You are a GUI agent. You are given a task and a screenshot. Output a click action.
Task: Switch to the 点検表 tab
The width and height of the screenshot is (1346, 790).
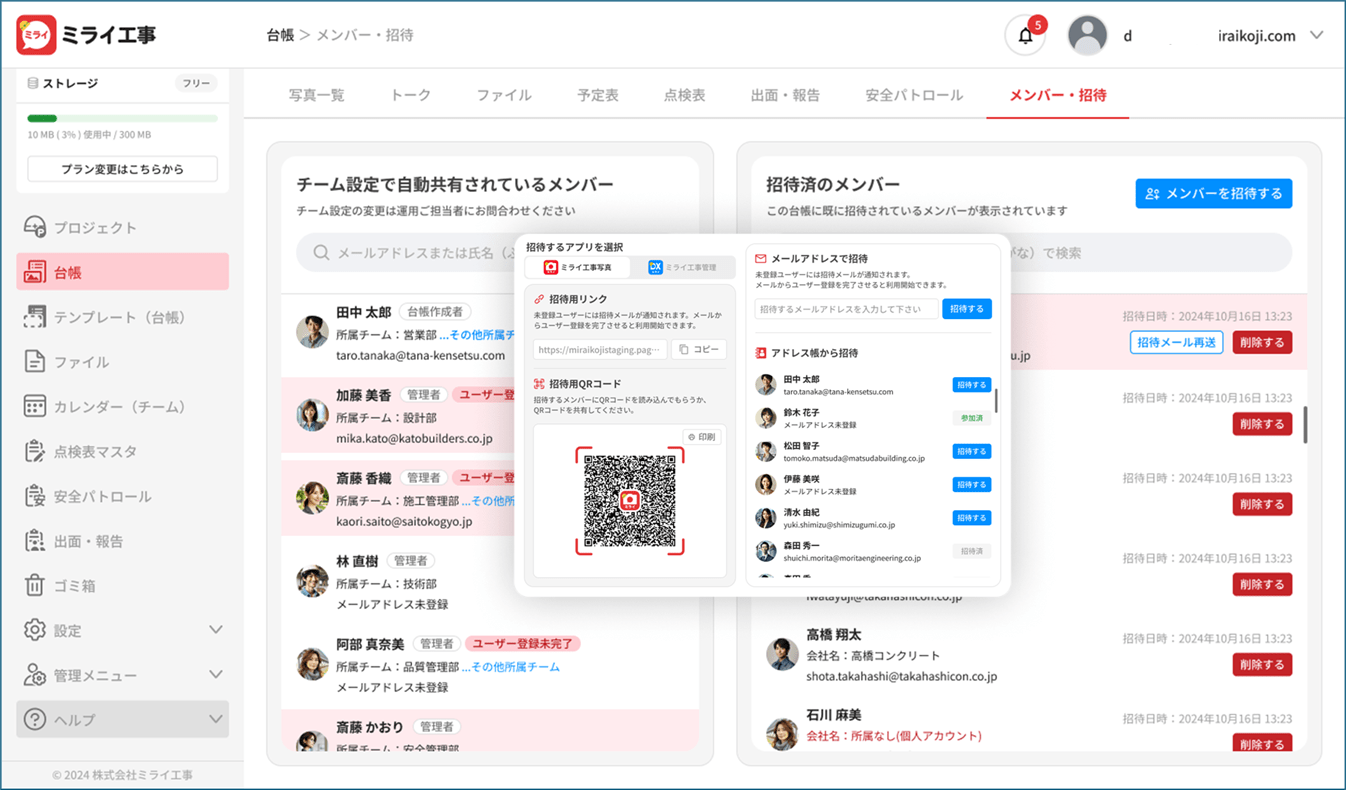(x=685, y=95)
